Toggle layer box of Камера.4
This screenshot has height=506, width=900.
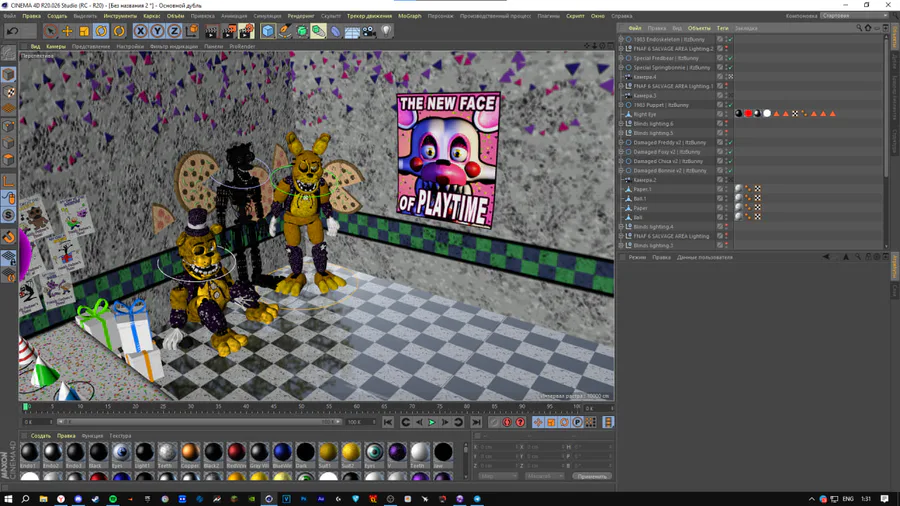[720, 77]
